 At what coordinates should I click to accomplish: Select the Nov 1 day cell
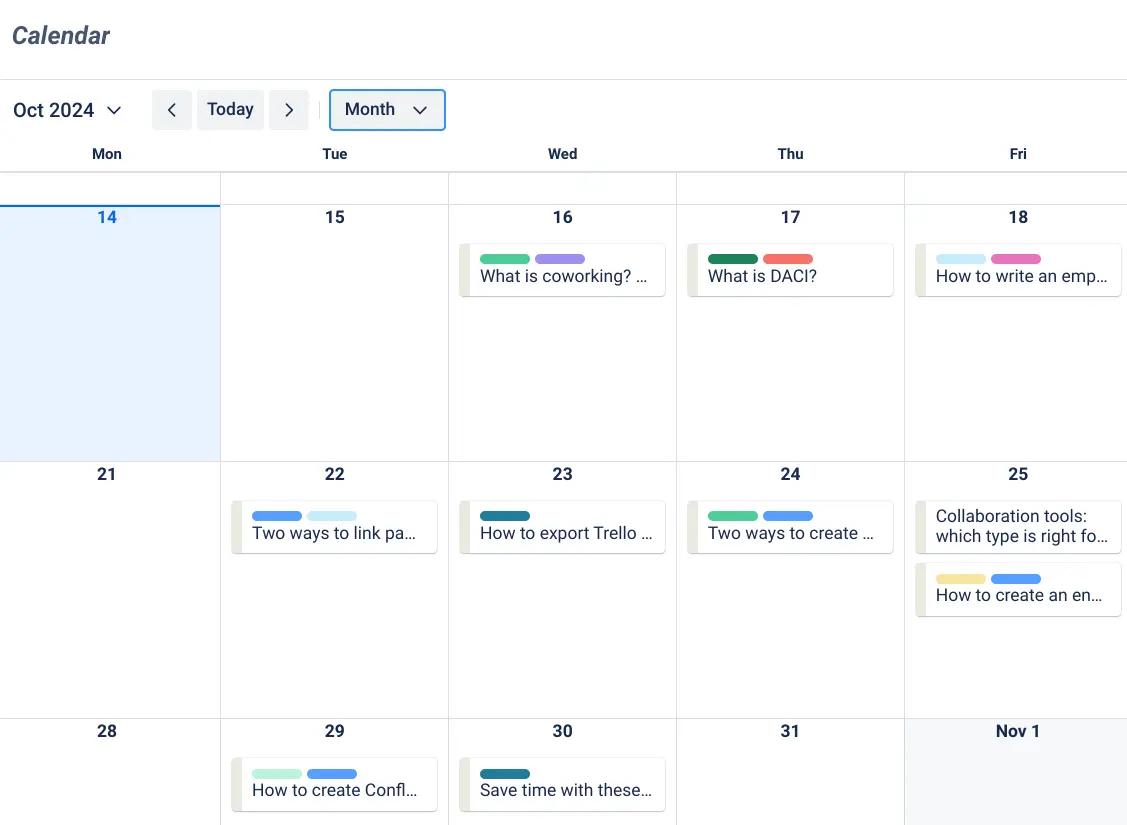click(x=1016, y=772)
